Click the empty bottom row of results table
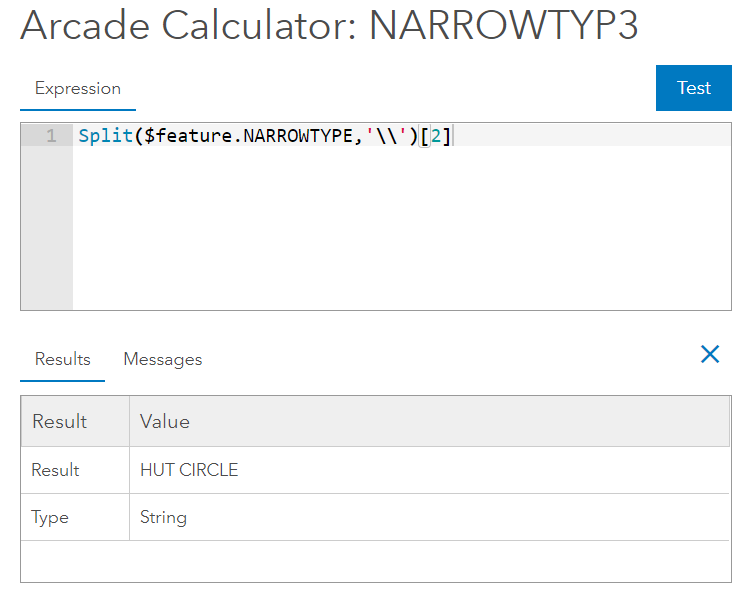Image resolution: width=745 pixels, height=591 pixels. tap(375, 561)
